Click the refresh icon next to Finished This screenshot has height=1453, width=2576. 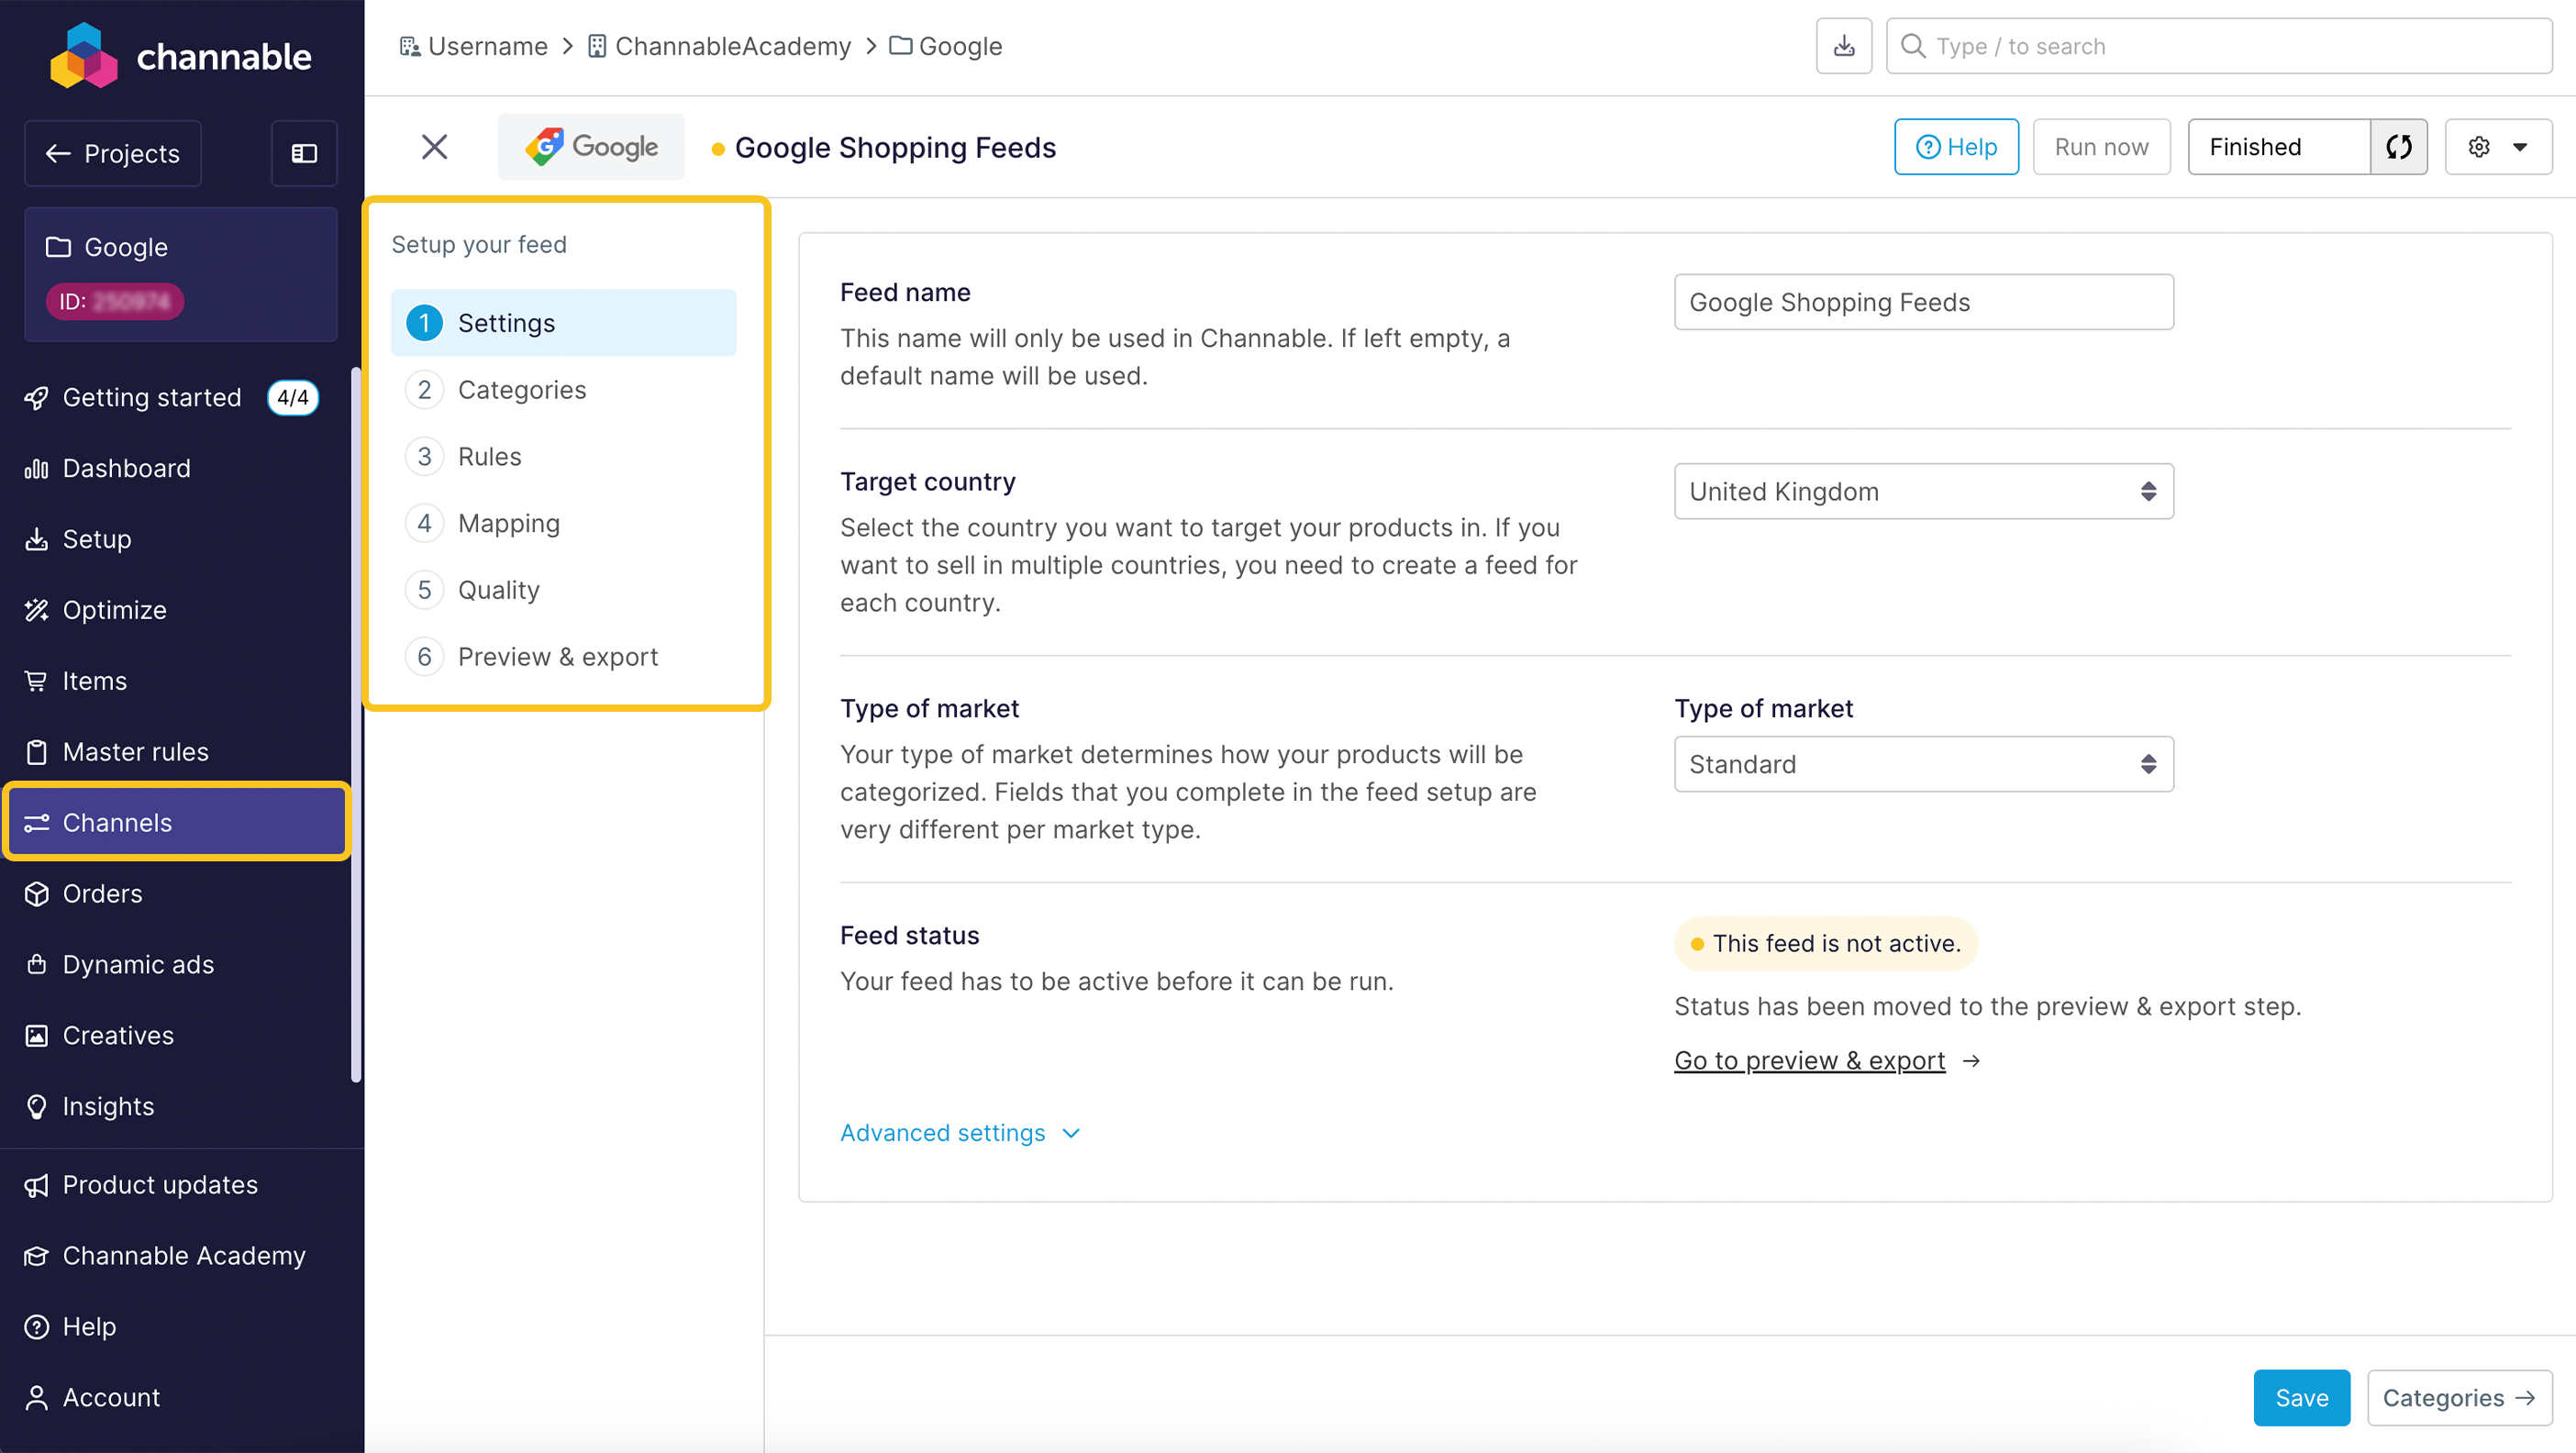(2398, 147)
